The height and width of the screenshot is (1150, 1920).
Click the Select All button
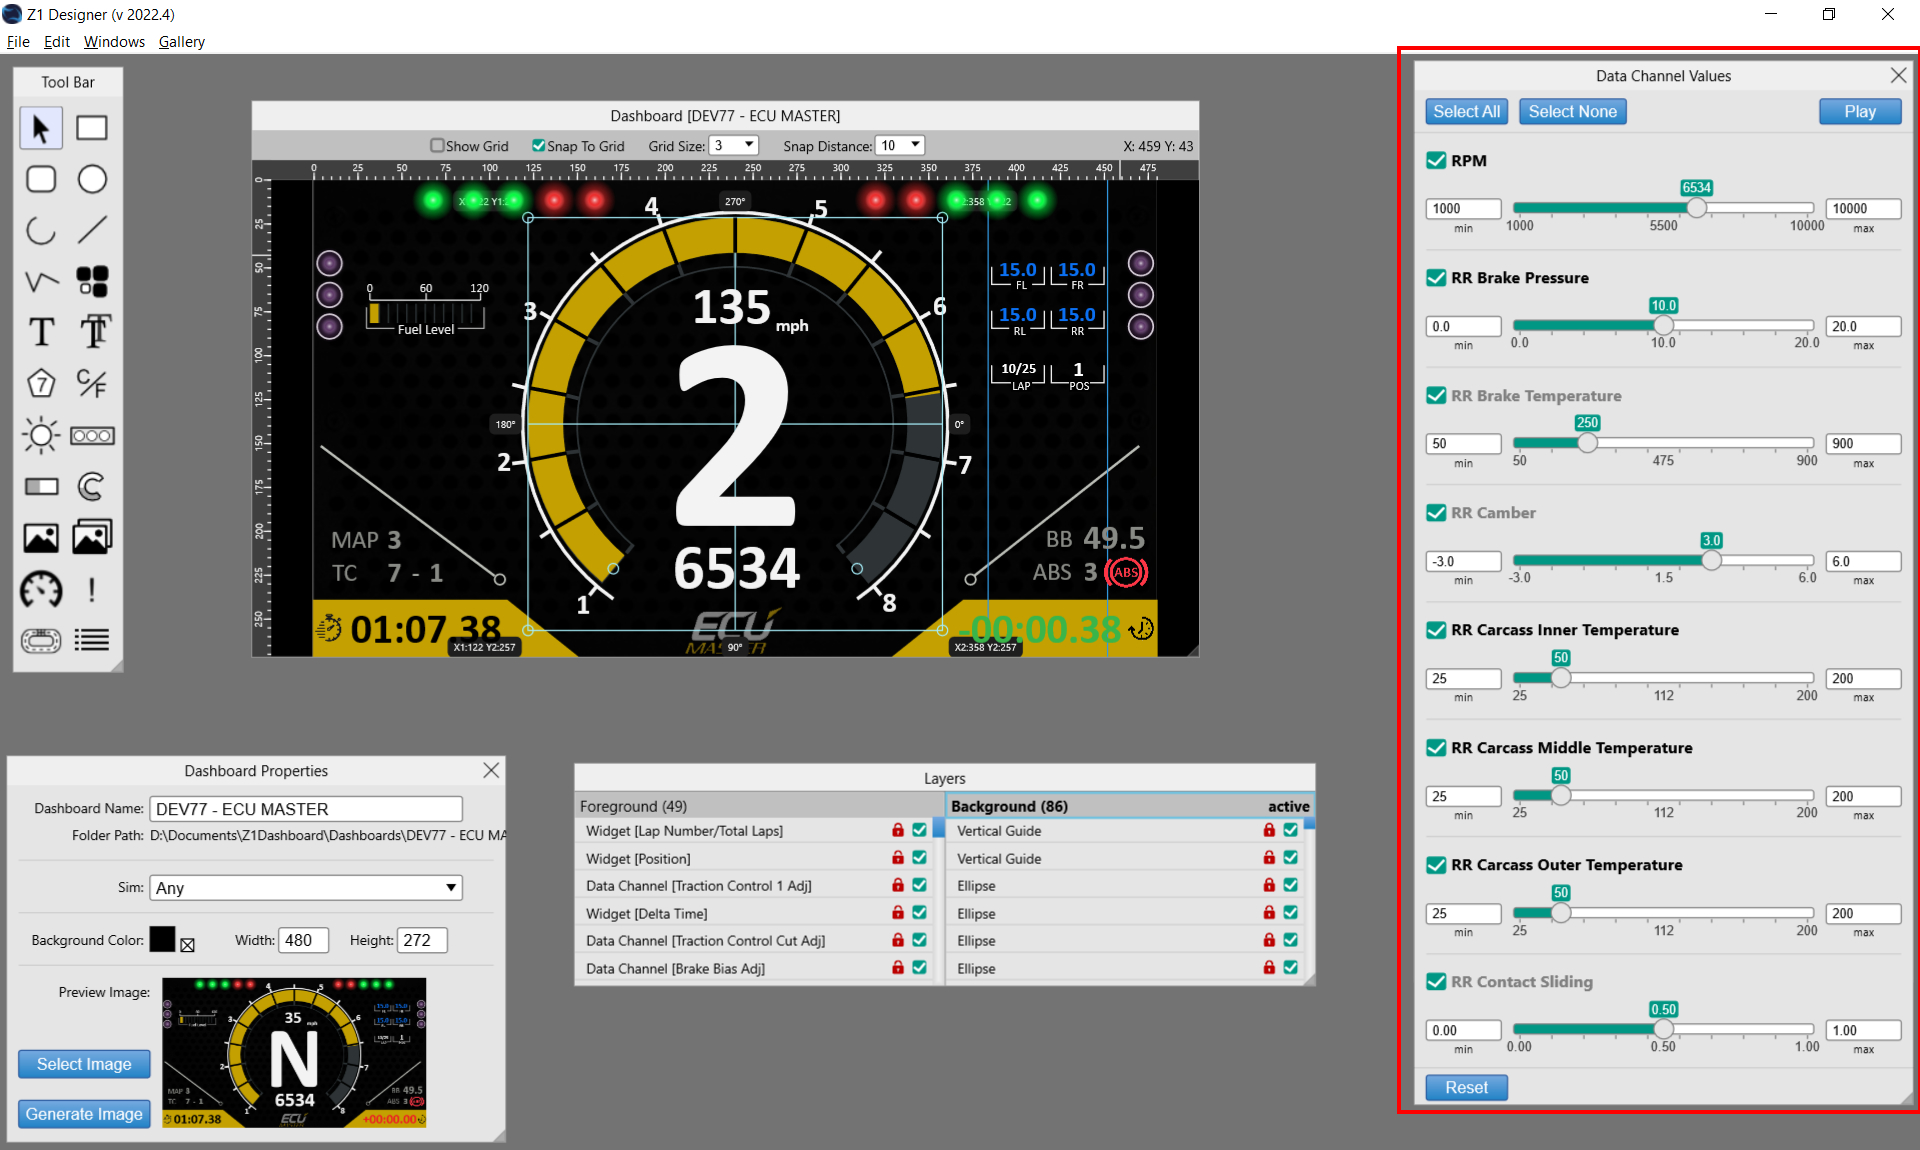click(1466, 111)
